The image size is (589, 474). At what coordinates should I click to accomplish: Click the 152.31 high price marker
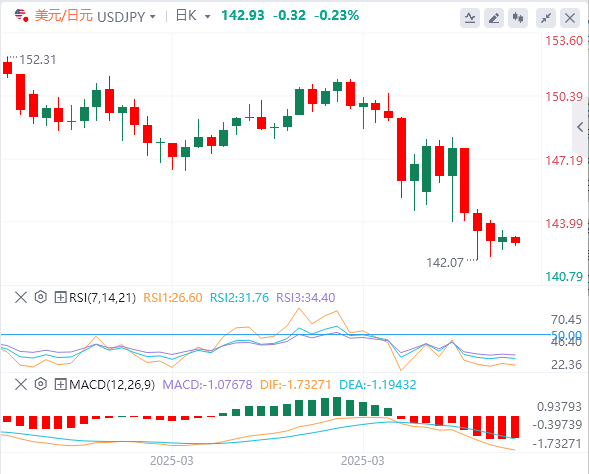coord(38,60)
